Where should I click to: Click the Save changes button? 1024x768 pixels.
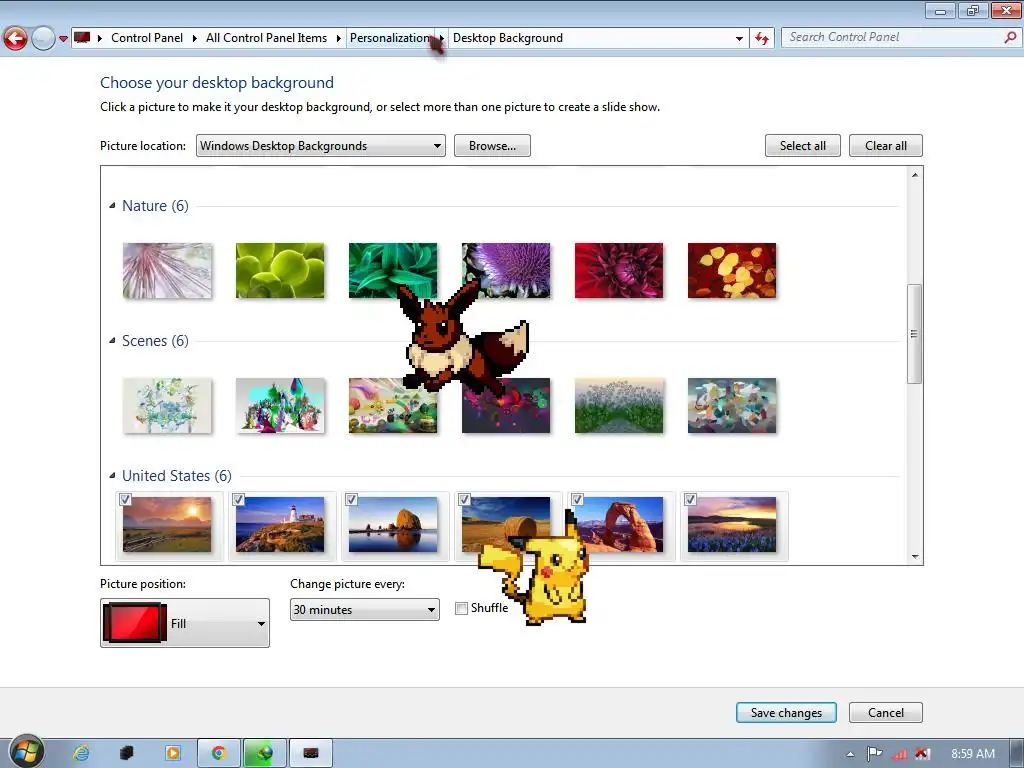click(786, 712)
